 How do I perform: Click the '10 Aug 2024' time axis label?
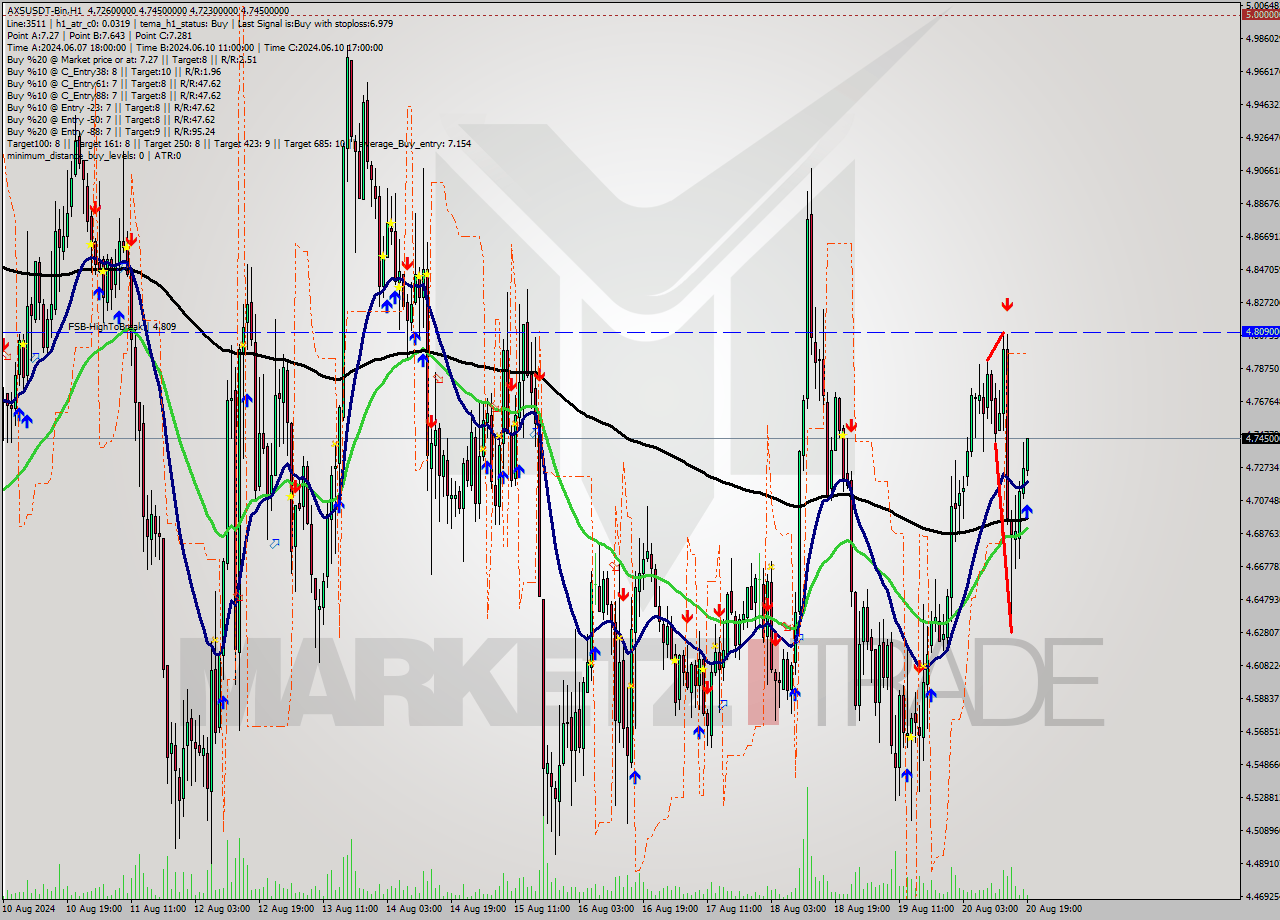(x=26, y=909)
